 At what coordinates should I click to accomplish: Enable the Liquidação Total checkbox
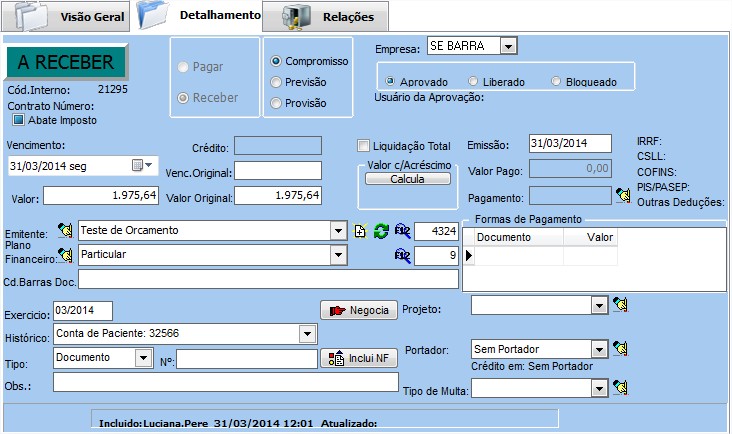(x=364, y=145)
